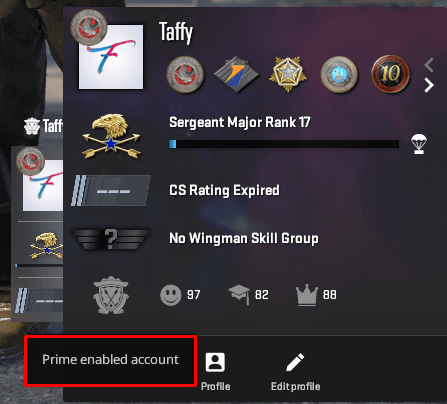Screen dimensions: 447x404
Task: Click the grey Prime shield emblem
Action: [x=111, y=295]
